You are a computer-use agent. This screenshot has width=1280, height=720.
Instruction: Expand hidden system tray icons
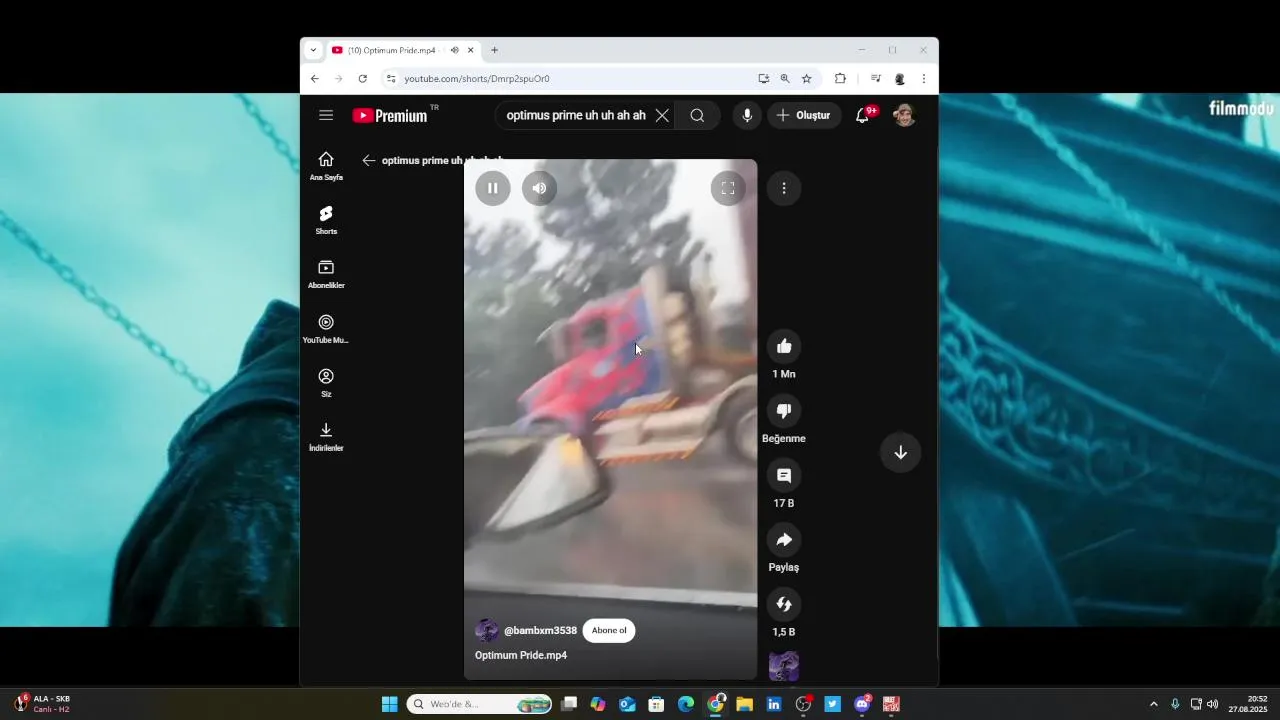pyautogui.click(x=1153, y=704)
